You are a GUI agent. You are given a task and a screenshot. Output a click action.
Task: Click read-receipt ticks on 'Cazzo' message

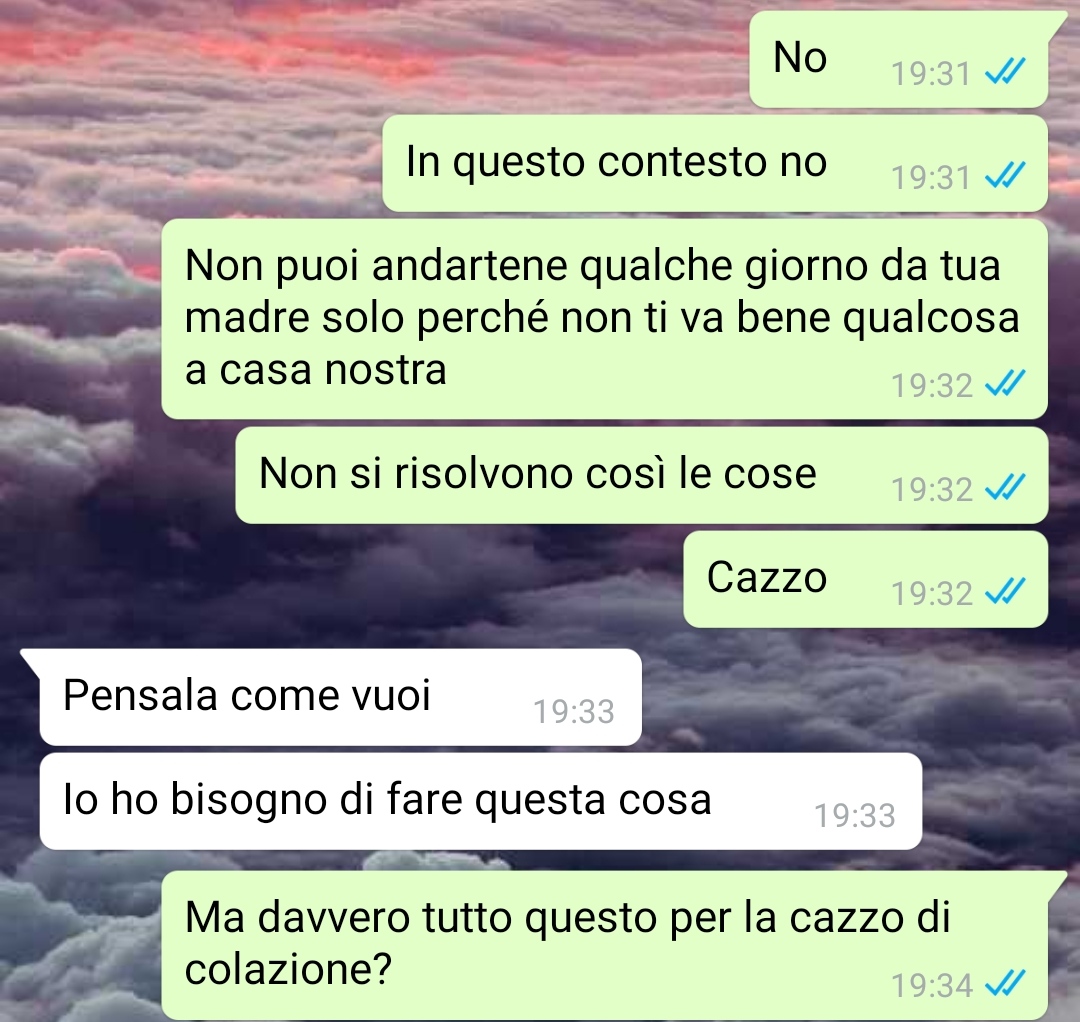(x=1005, y=592)
